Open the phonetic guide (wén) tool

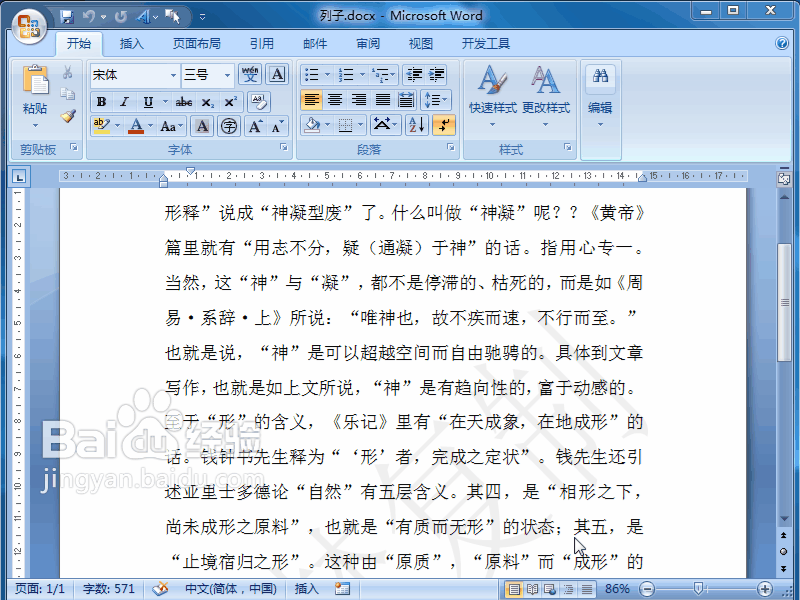click(250, 75)
